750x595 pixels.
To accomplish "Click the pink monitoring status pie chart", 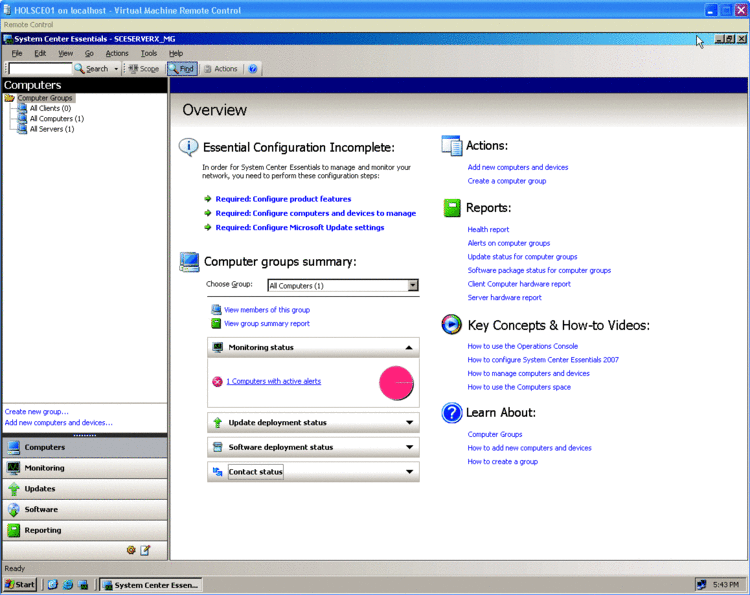I will click(396, 384).
